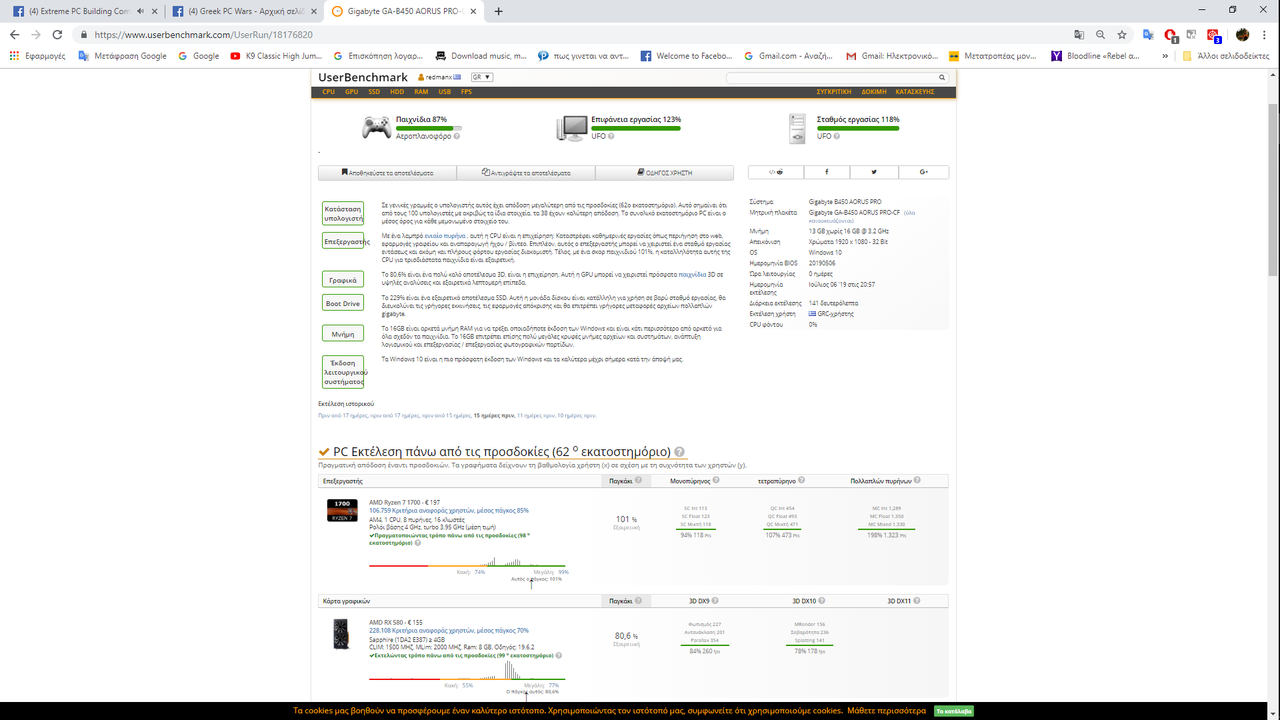Click the help icon beside the PC Εκτέλεση heading
This screenshot has width=1280, height=720.
680,452
